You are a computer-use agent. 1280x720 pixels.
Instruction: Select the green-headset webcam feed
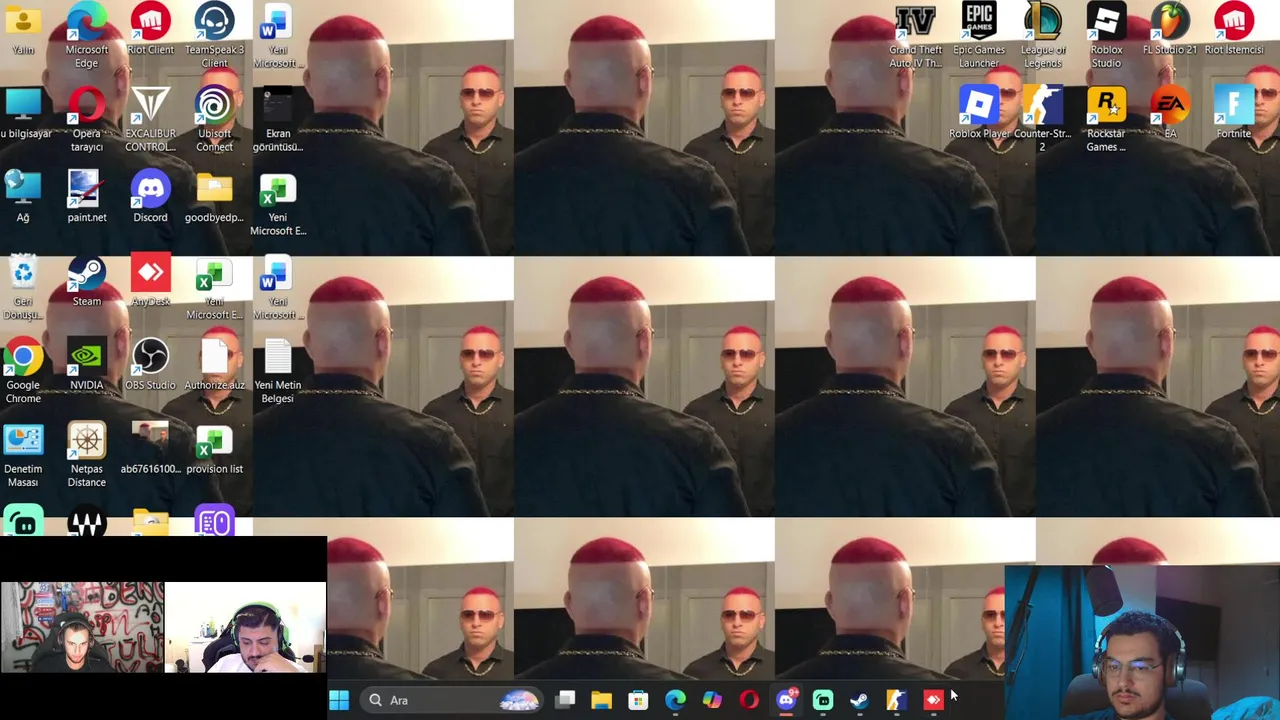(245, 627)
